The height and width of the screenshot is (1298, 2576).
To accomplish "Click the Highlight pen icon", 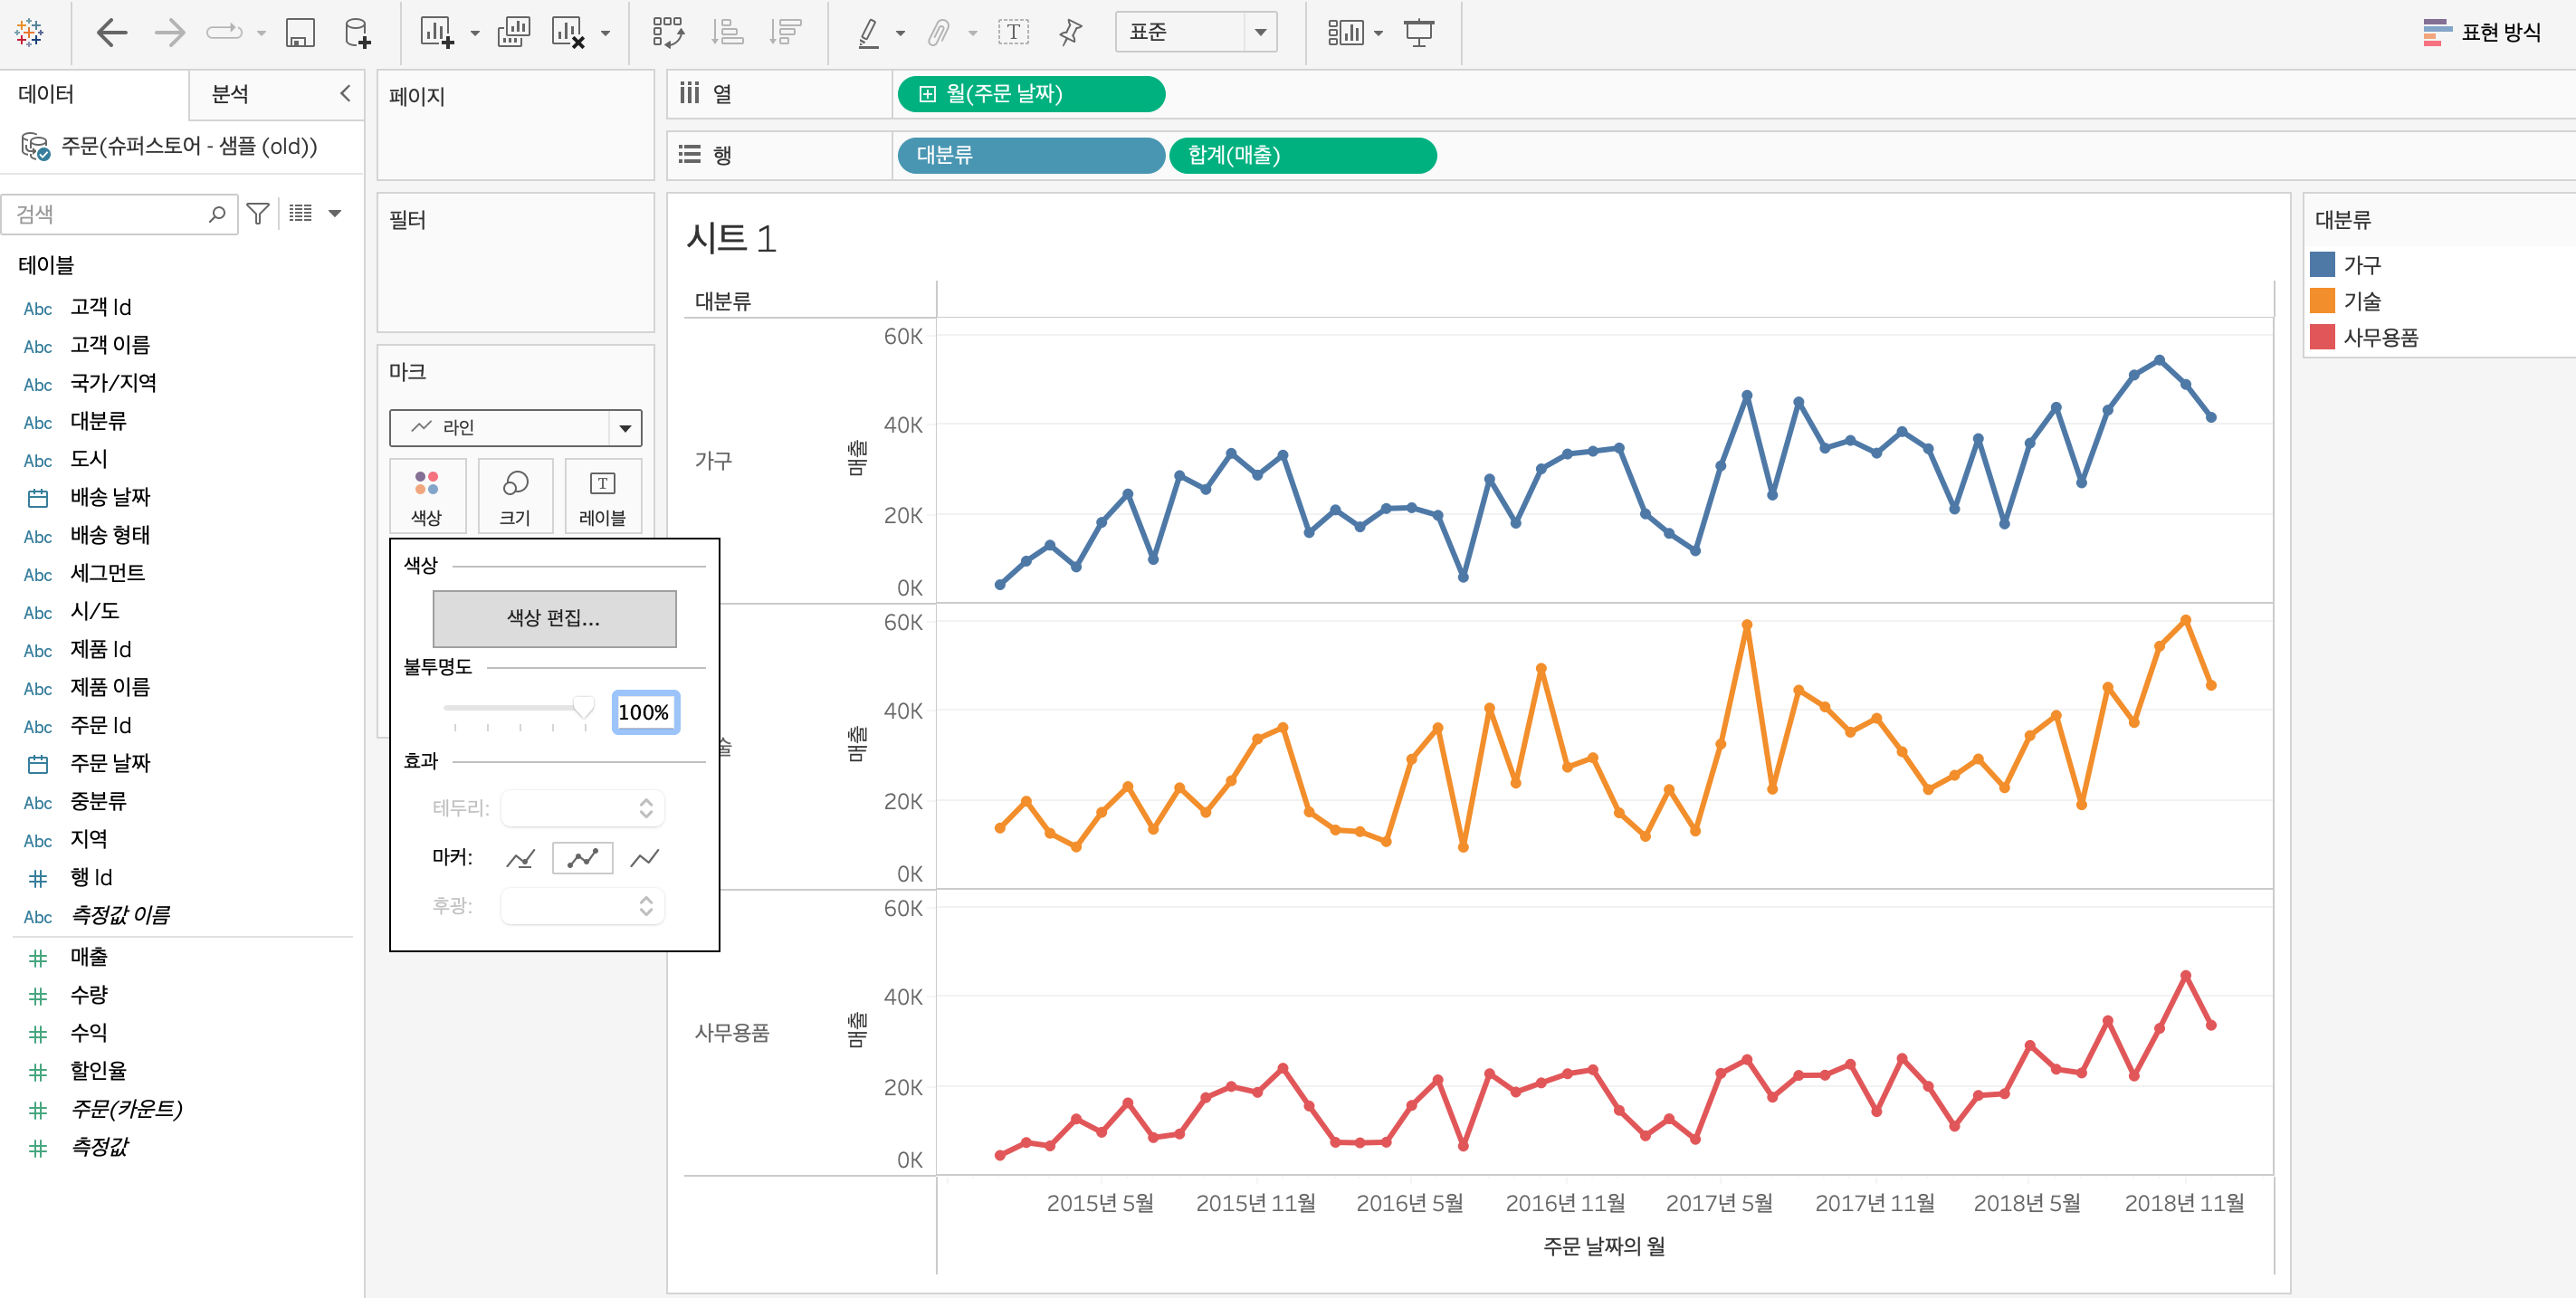I will 869,33.
